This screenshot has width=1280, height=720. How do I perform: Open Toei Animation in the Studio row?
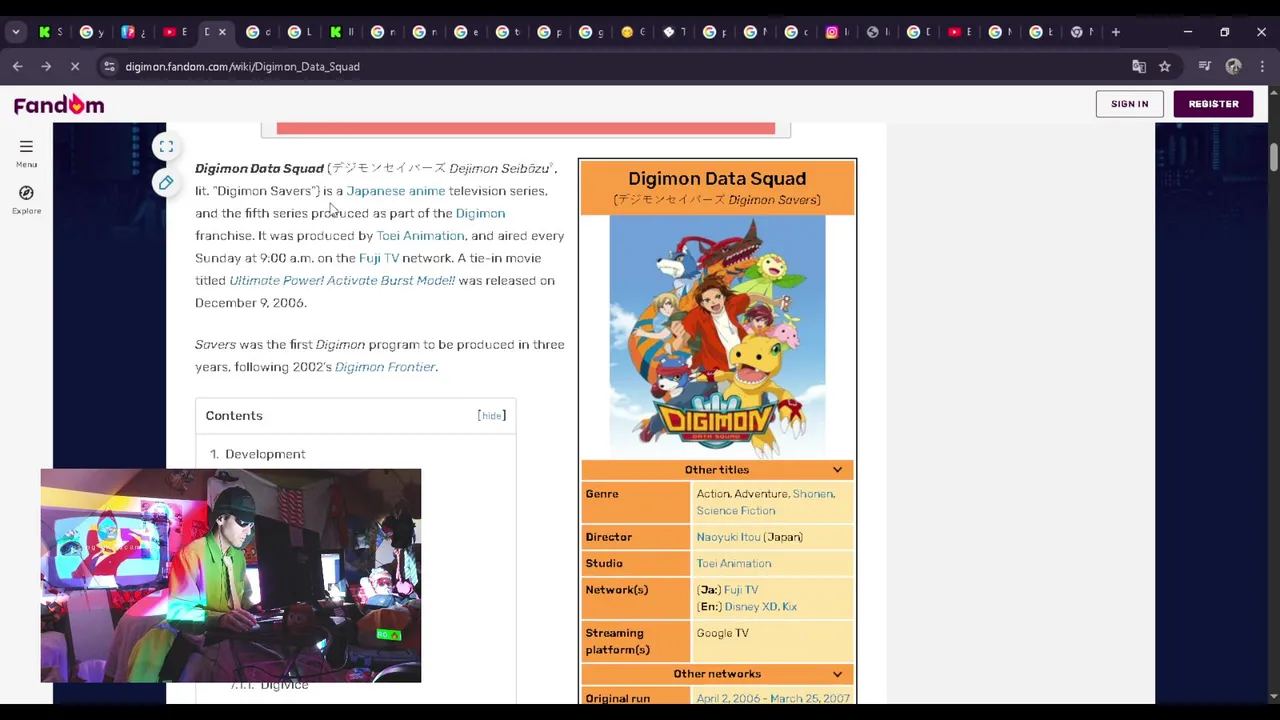pyautogui.click(x=734, y=564)
